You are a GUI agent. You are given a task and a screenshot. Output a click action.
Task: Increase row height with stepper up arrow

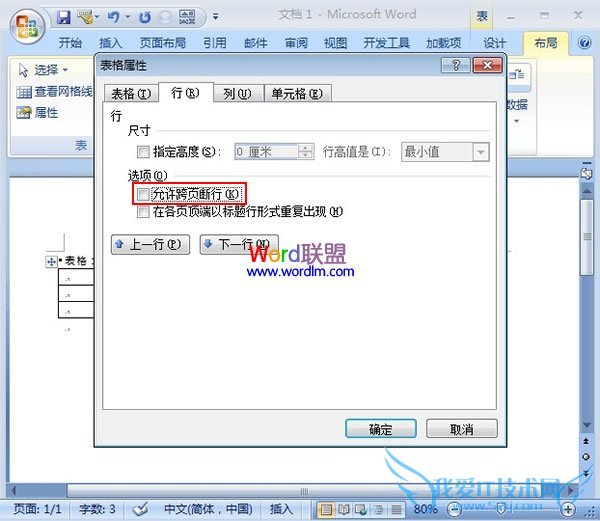pos(305,148)
